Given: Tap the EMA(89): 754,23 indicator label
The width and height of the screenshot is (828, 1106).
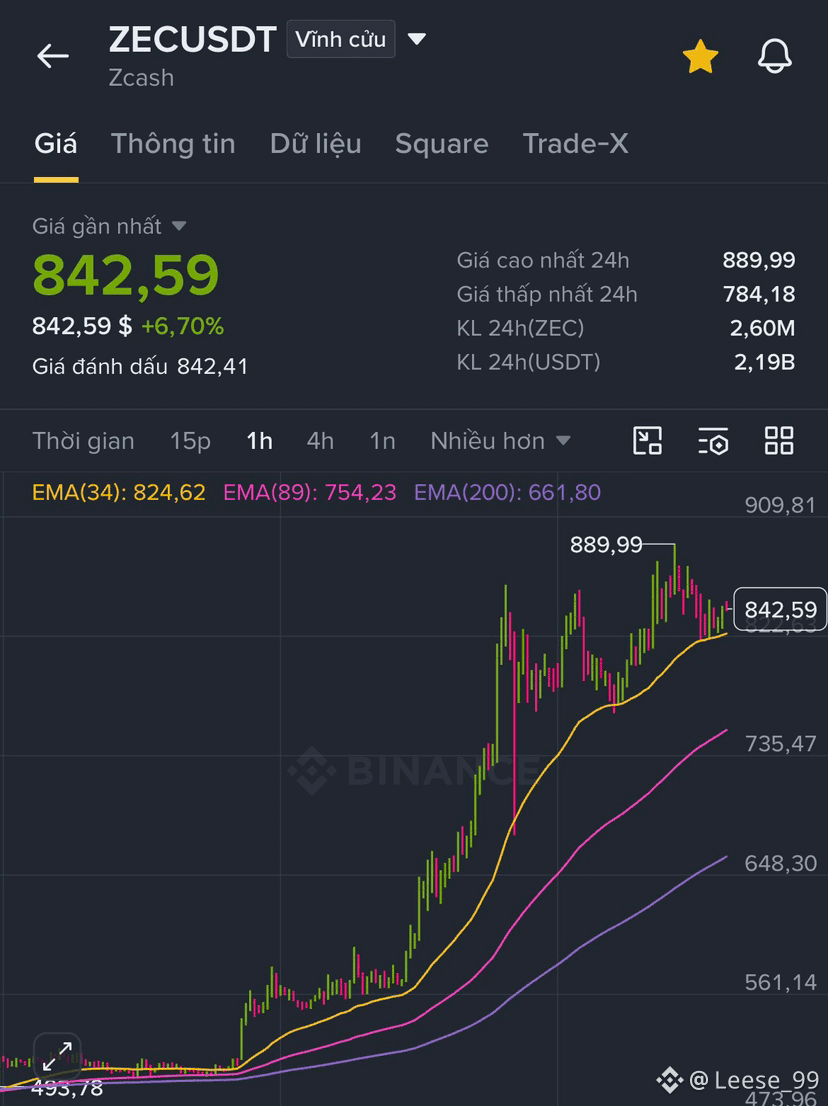Looking at the screenshot, I should click(x=310, y=492).
